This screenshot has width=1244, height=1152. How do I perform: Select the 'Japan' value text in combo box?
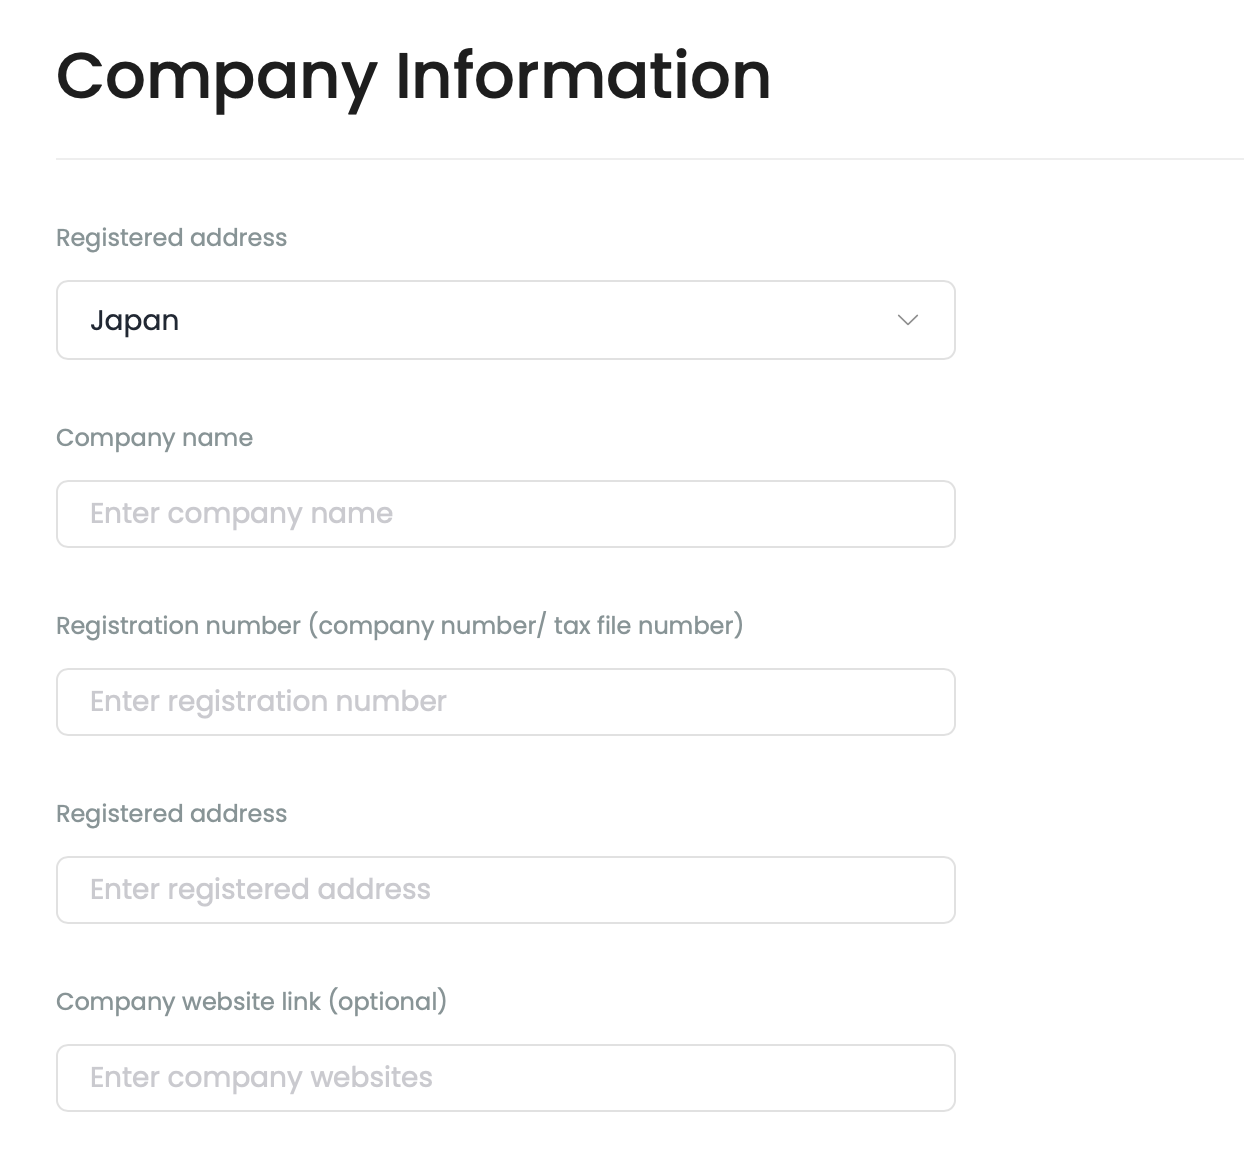point(134,321)
